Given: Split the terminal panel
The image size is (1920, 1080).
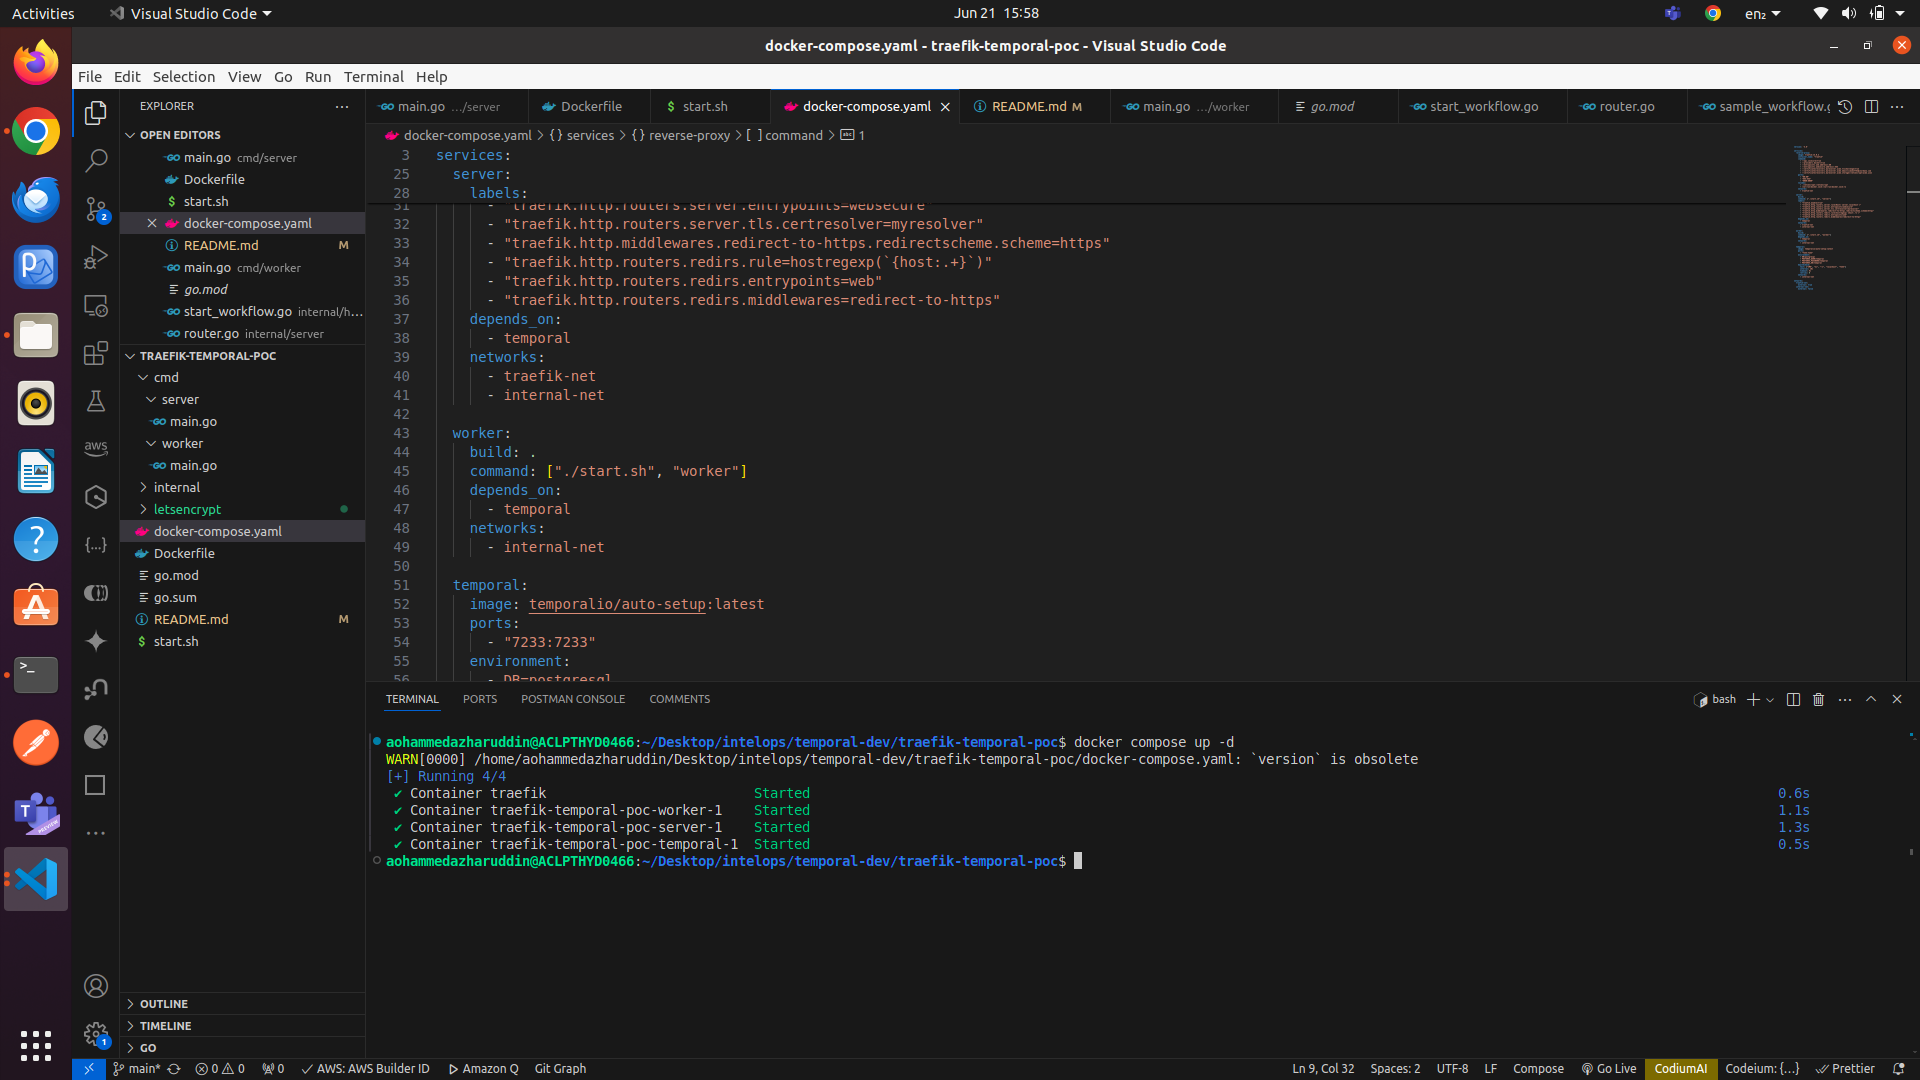Looking at the screenshot, I should (x=1793, y=699).
